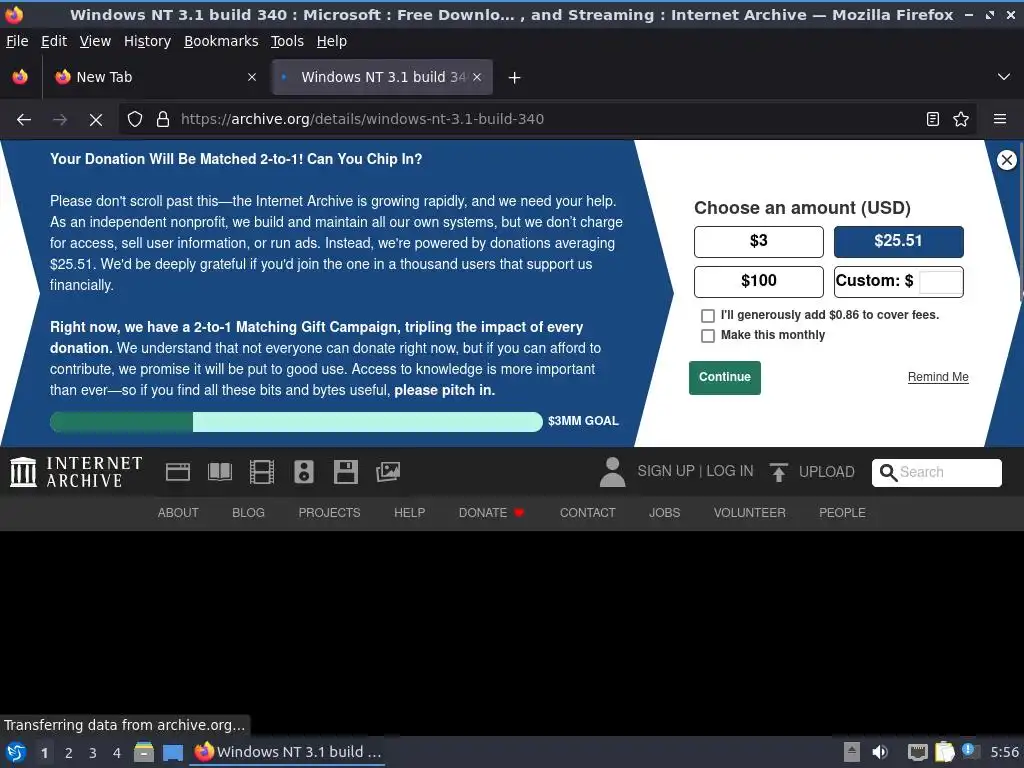The image size is (1024, 768).
Task: Open the Edit menu
Action: (54, 41)
